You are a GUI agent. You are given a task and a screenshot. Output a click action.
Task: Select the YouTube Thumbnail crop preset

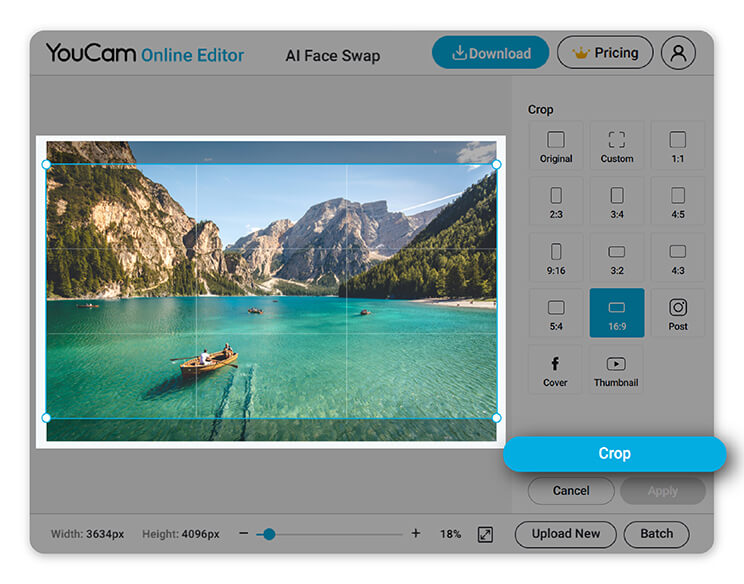(x=616, y=369)
